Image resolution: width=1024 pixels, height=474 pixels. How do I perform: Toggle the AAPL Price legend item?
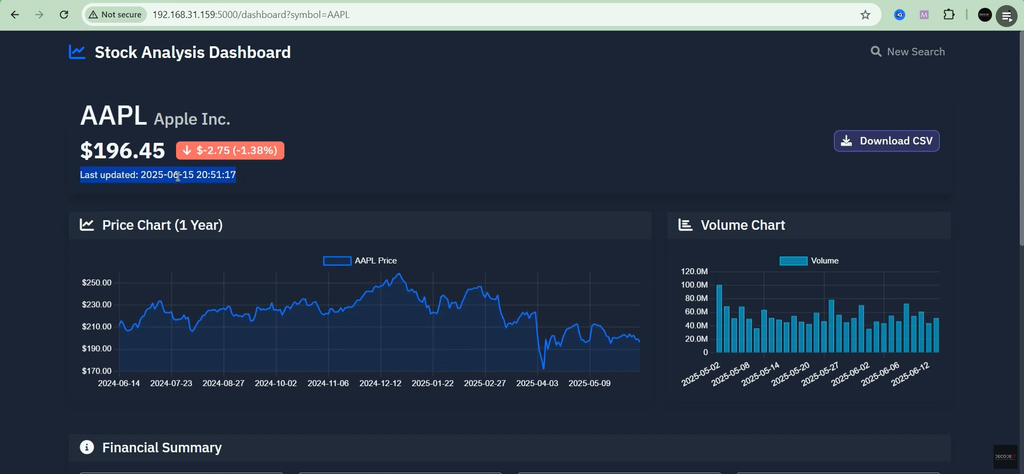point(360,261)
